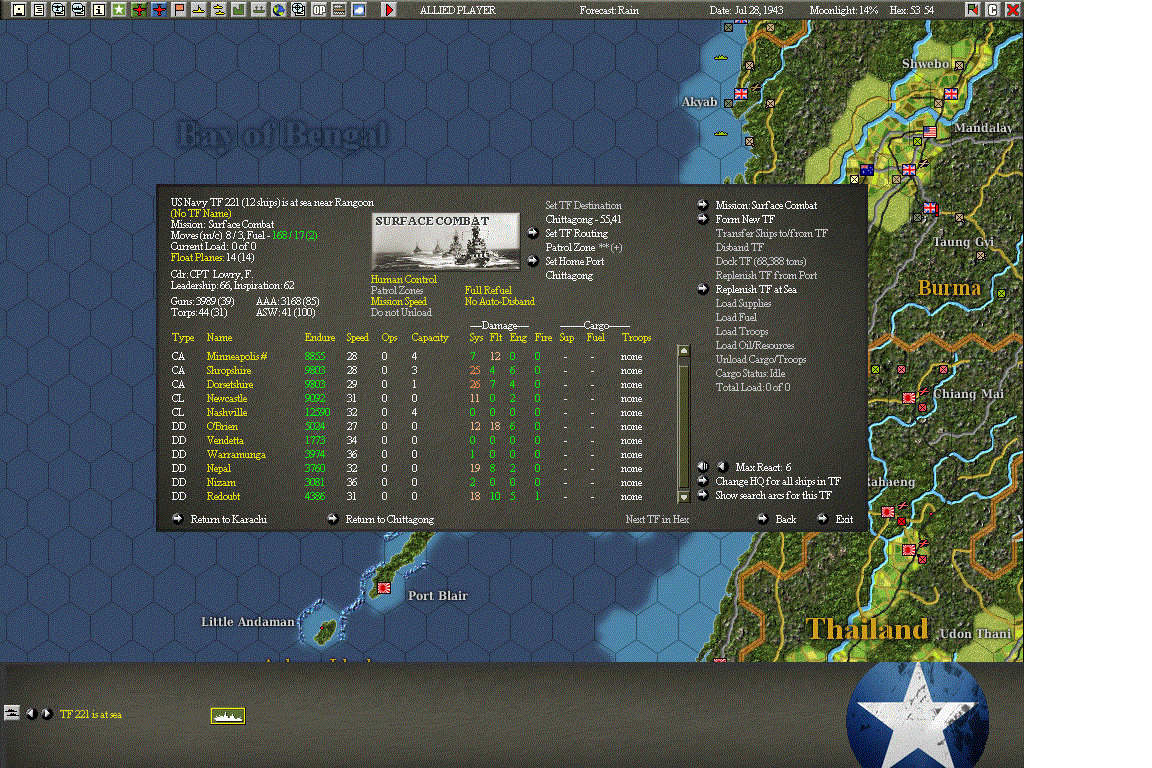Image resolution: width=1152 pixels, height=768 pixels.
Task: Click arrow beside Change HQ for all ships
Action: pos(702,481)
